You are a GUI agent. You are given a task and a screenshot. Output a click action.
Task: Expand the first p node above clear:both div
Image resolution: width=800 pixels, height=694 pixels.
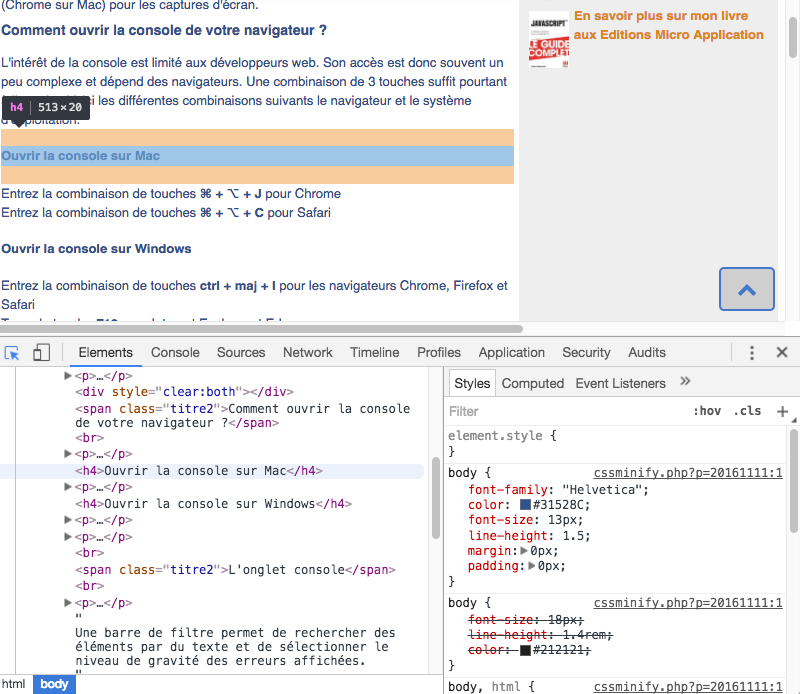[x=67, y=376]
